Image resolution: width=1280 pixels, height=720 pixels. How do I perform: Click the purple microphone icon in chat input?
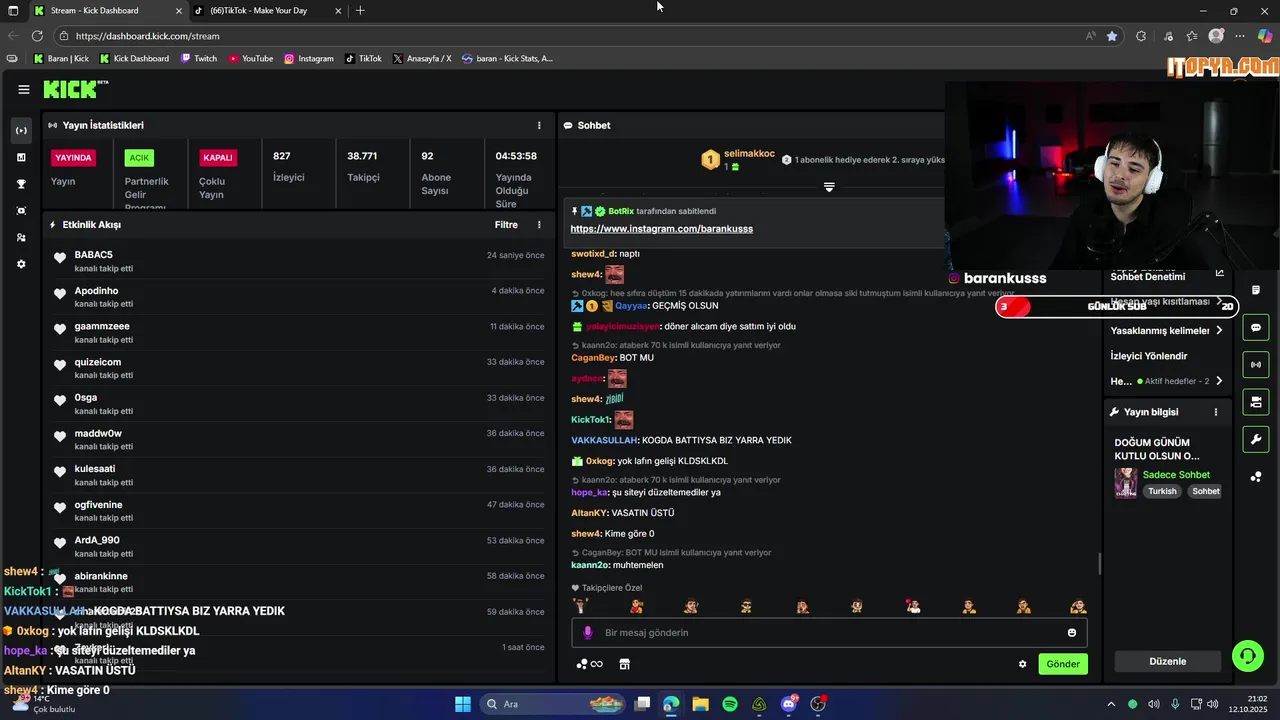(x=588, y=633)
